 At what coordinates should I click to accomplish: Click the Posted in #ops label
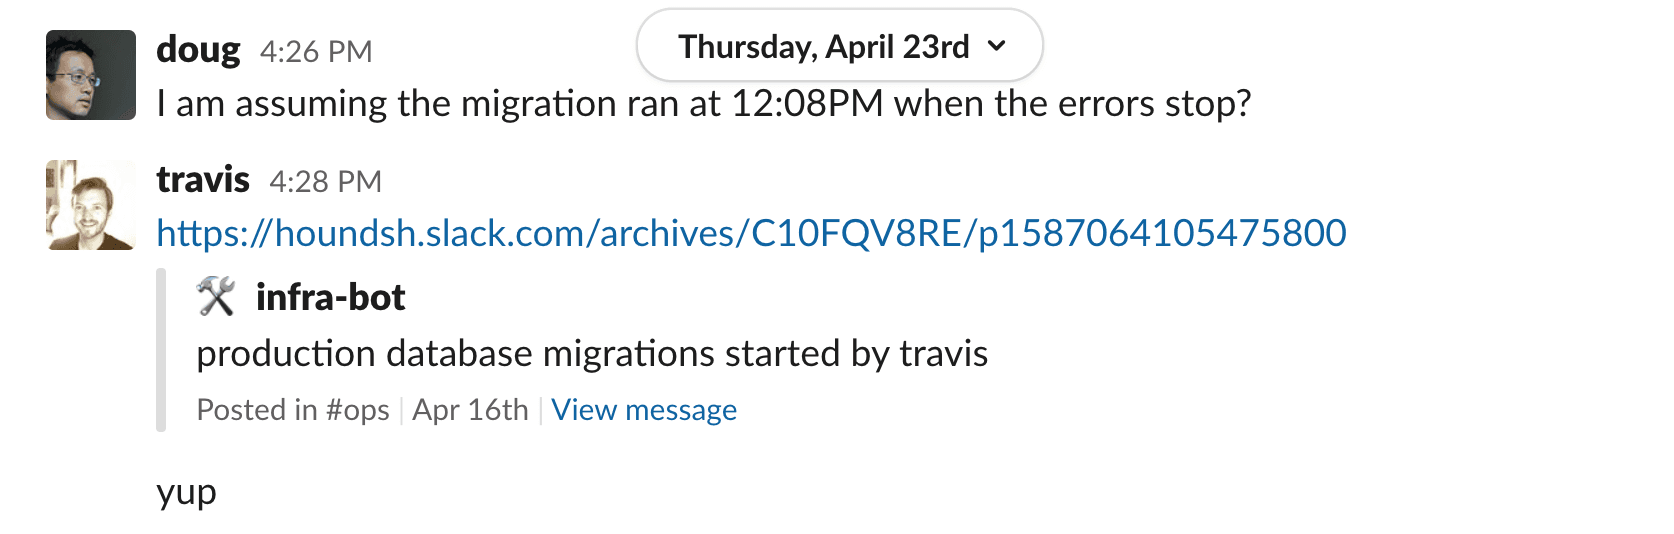point(293,410)
